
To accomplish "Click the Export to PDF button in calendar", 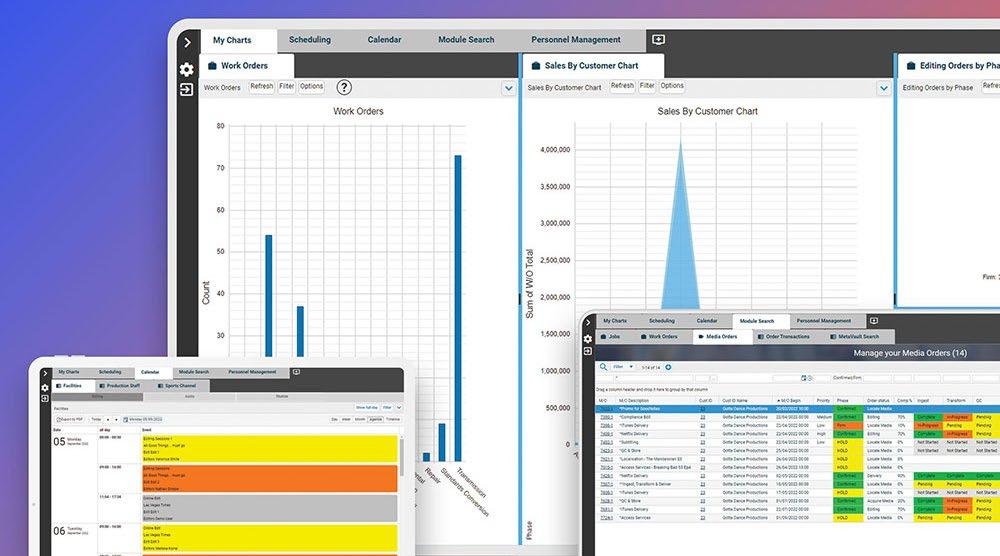I will tap(70, 420).
